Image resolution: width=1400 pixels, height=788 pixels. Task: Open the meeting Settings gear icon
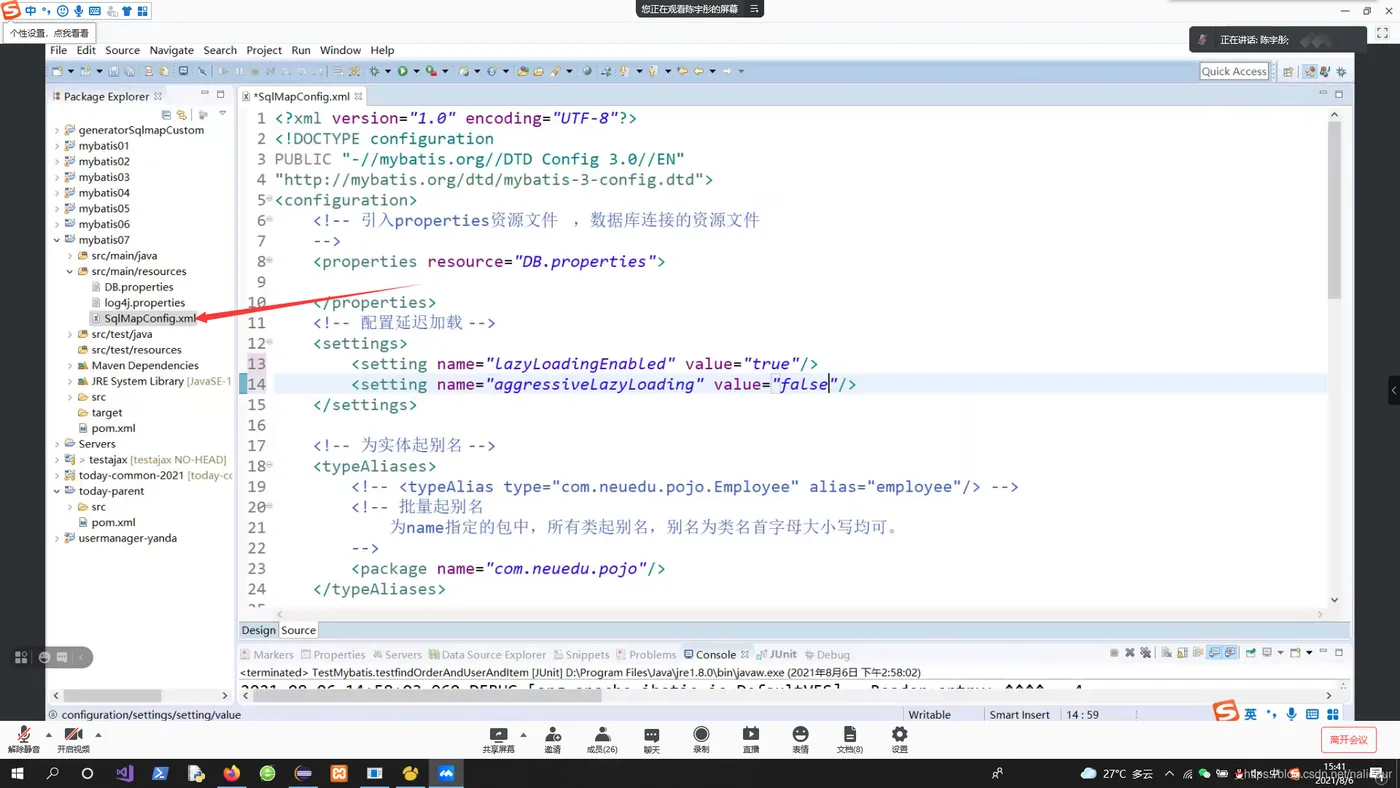tap(899, 739)
